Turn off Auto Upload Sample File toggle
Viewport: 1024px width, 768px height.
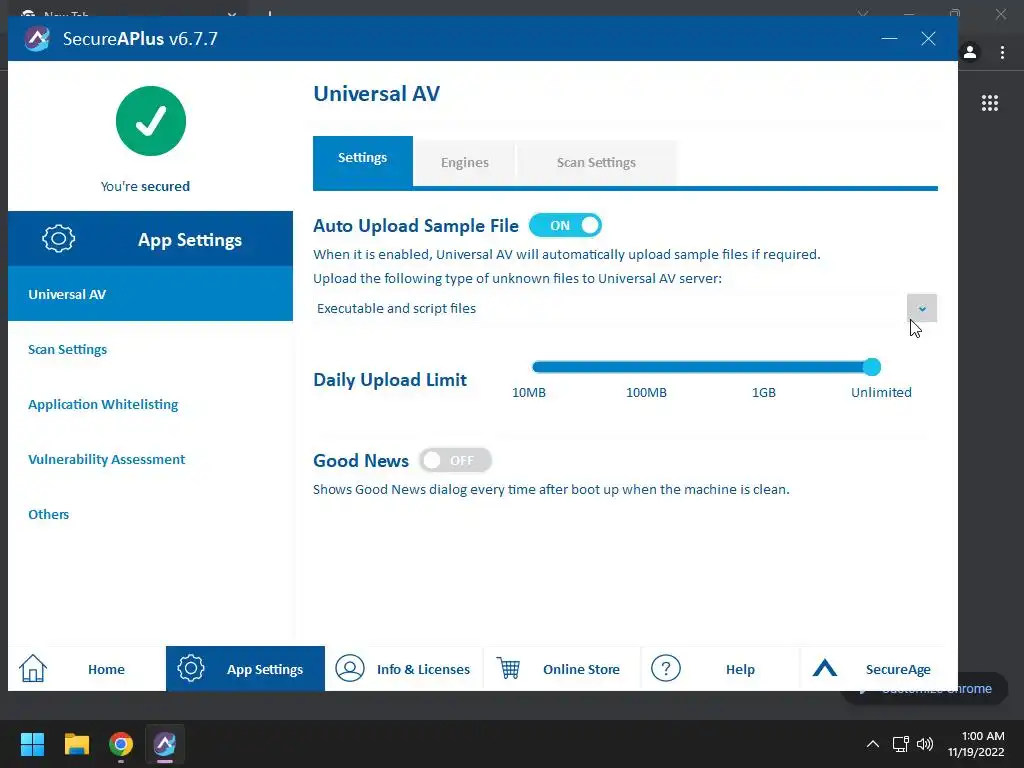pos(565,225)
